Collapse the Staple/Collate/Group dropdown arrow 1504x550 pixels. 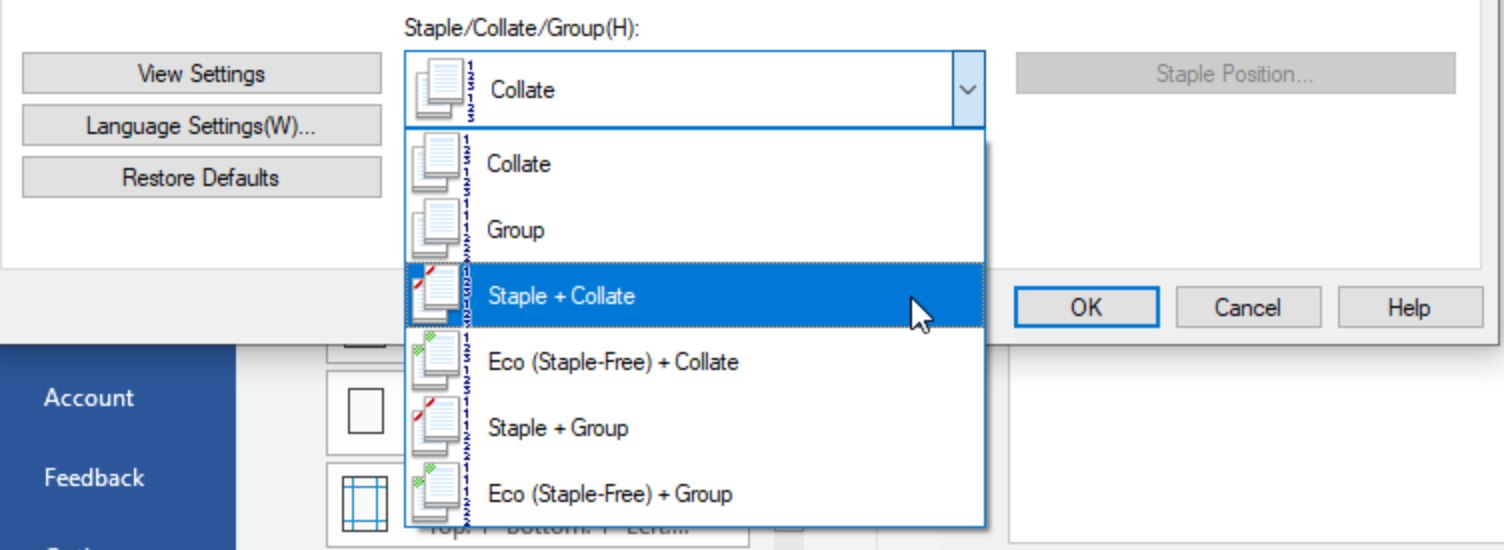(x=968, y=90)
